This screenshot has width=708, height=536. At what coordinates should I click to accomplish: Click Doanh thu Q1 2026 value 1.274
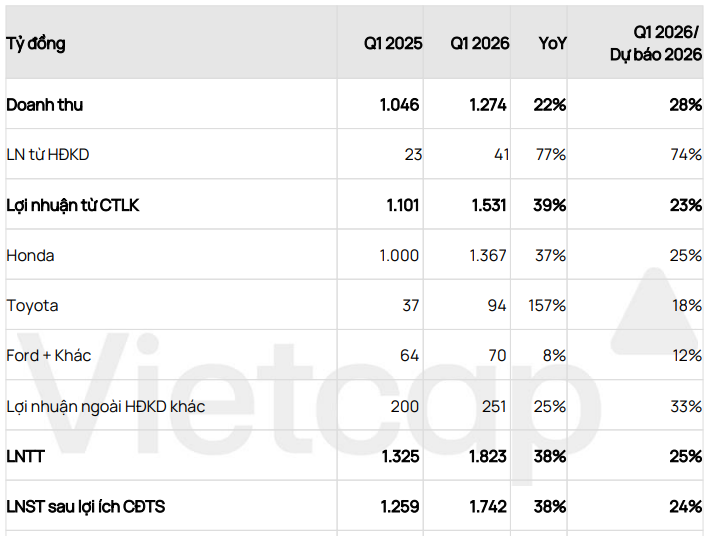488,105
